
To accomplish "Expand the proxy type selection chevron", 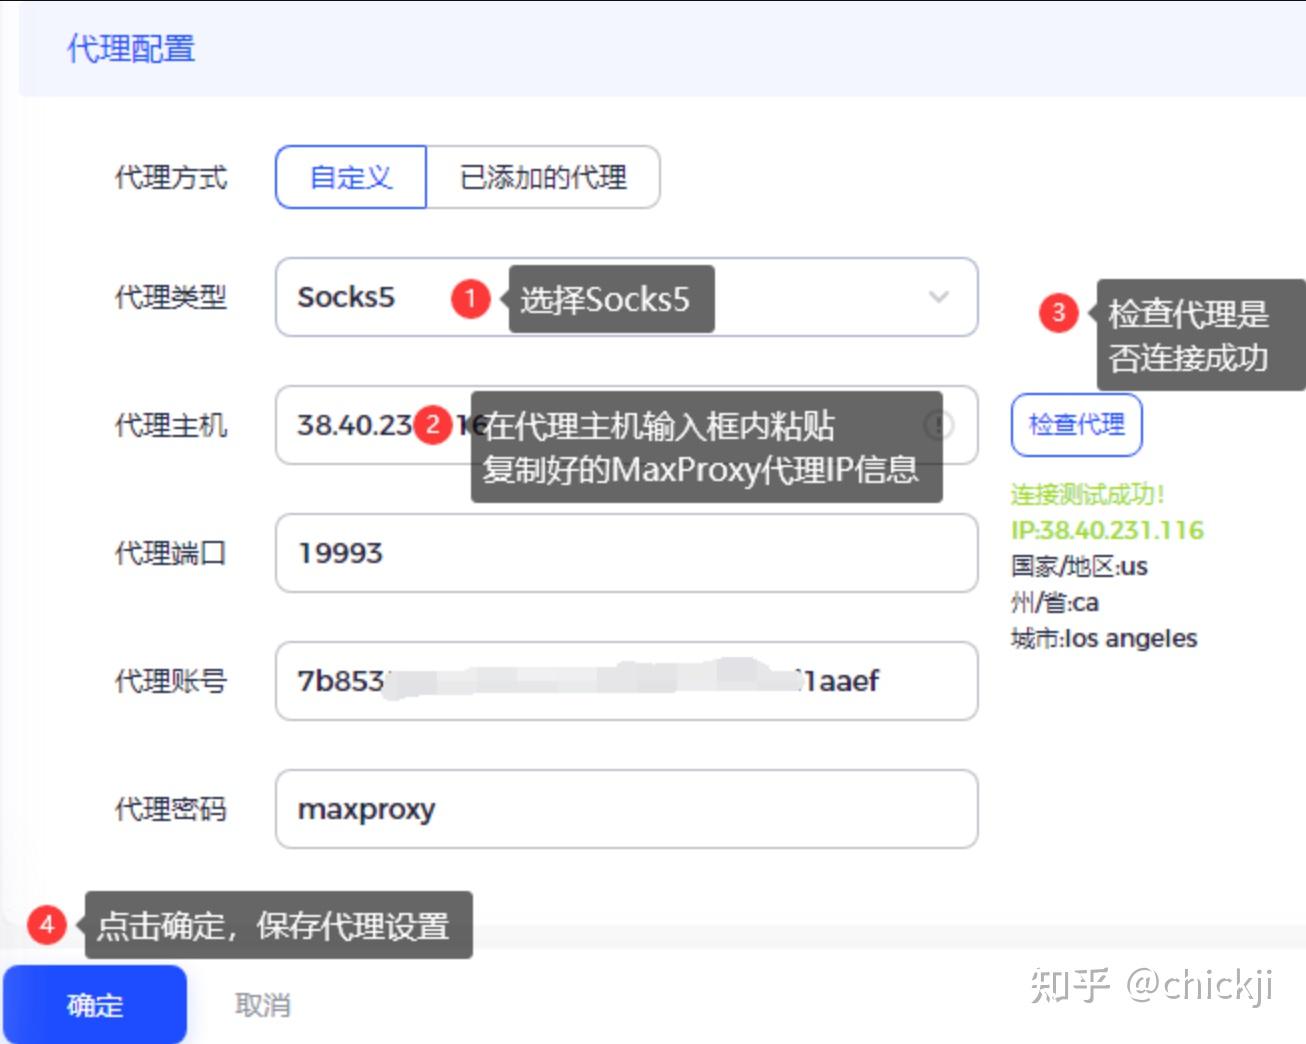I will point(938,297).
